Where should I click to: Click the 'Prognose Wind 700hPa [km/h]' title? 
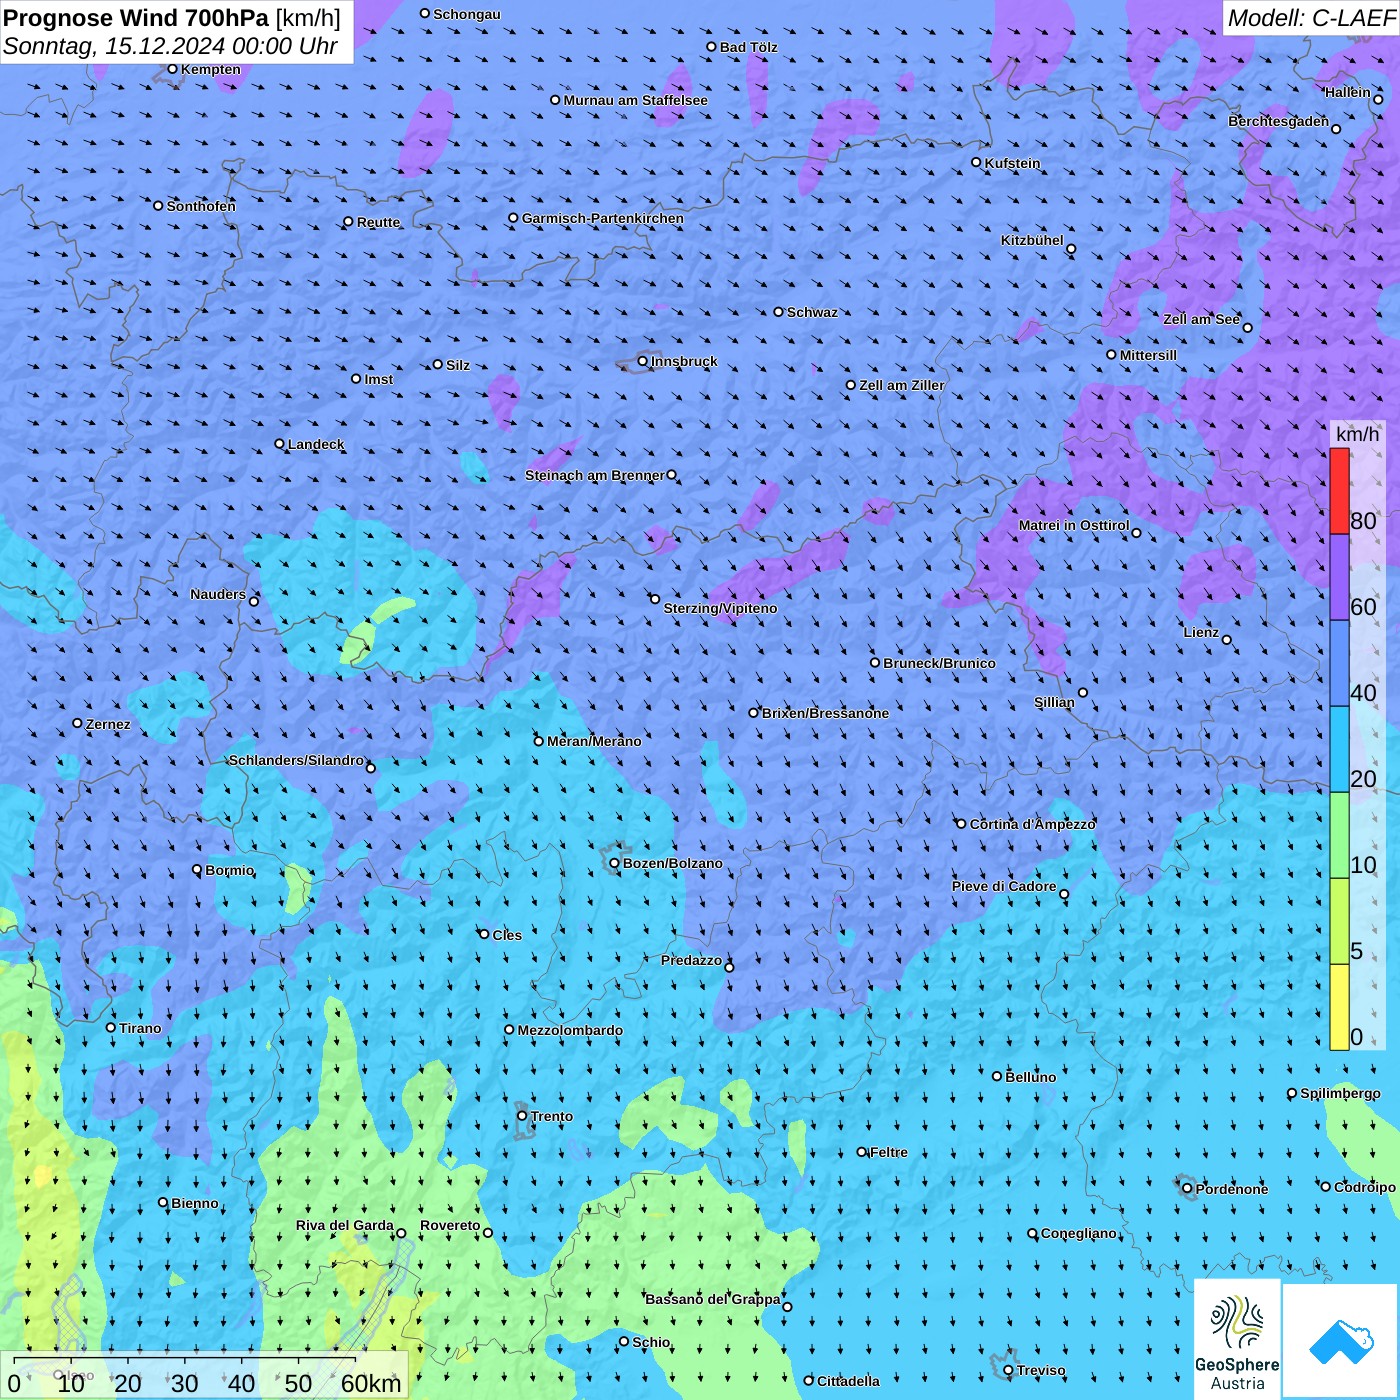coord(172,18)
